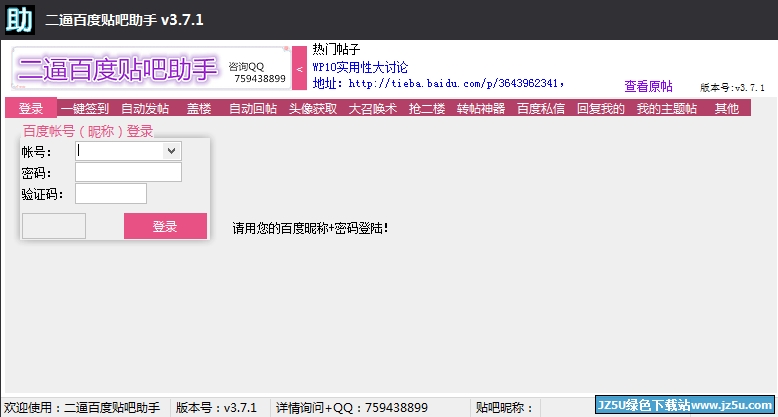Open the 转帖神器 tab
This screenshot has width=778, height=417.
tap(481, 108)
